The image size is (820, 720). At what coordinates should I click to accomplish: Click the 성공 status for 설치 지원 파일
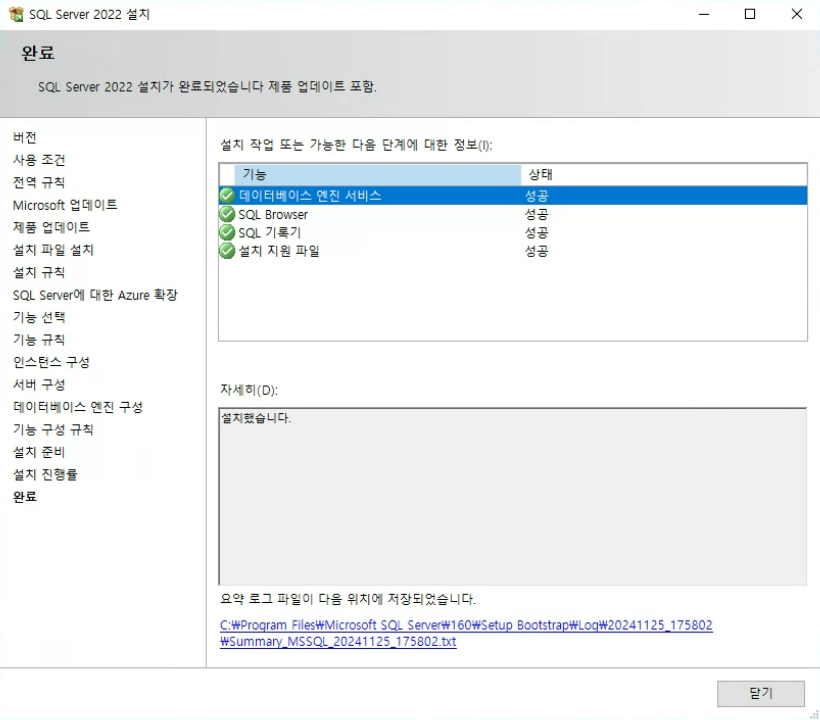pos(537,251)
